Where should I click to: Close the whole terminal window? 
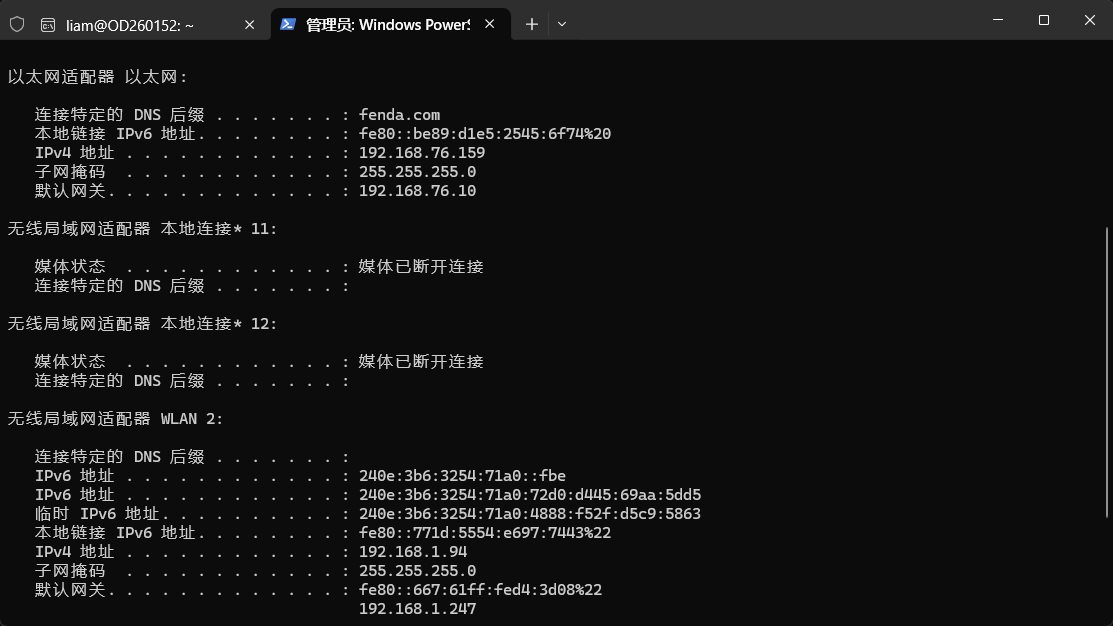pos(1090,20)
